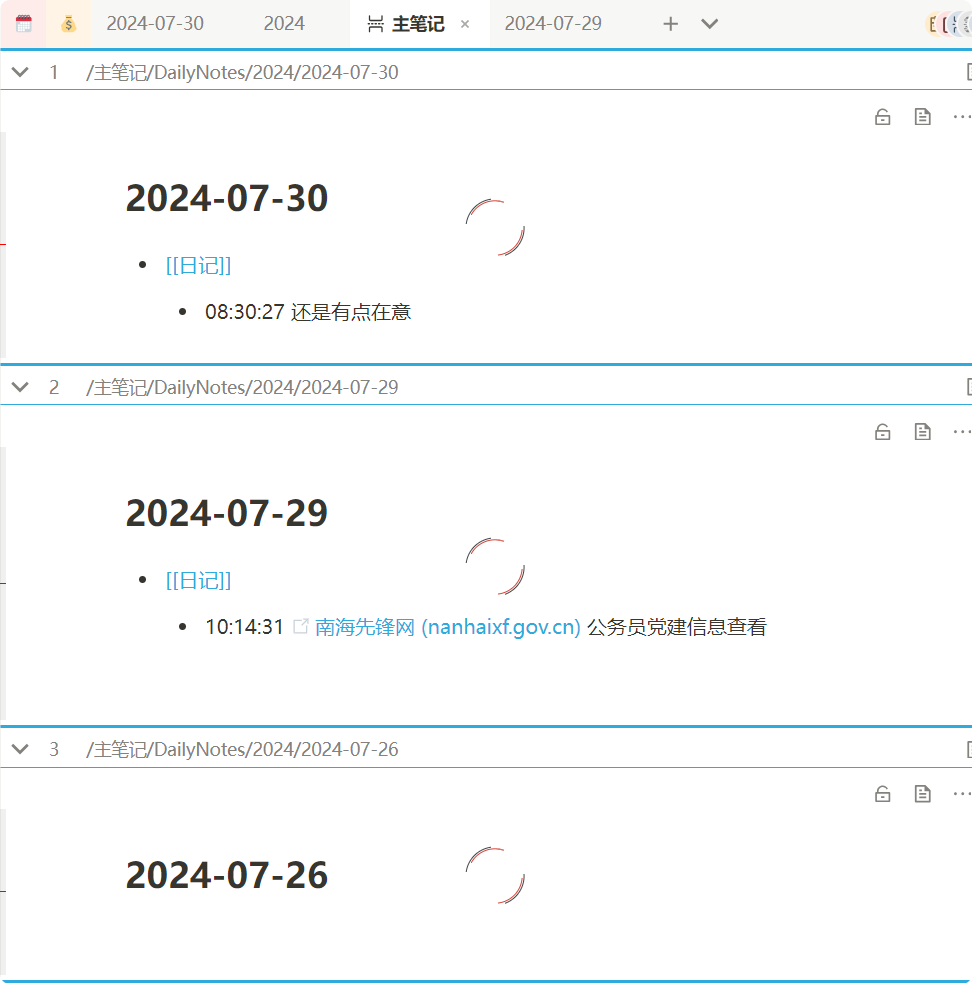972x984 pixels.
Task: Collapse result 1 for 2024-07-30
Action: 20,72
